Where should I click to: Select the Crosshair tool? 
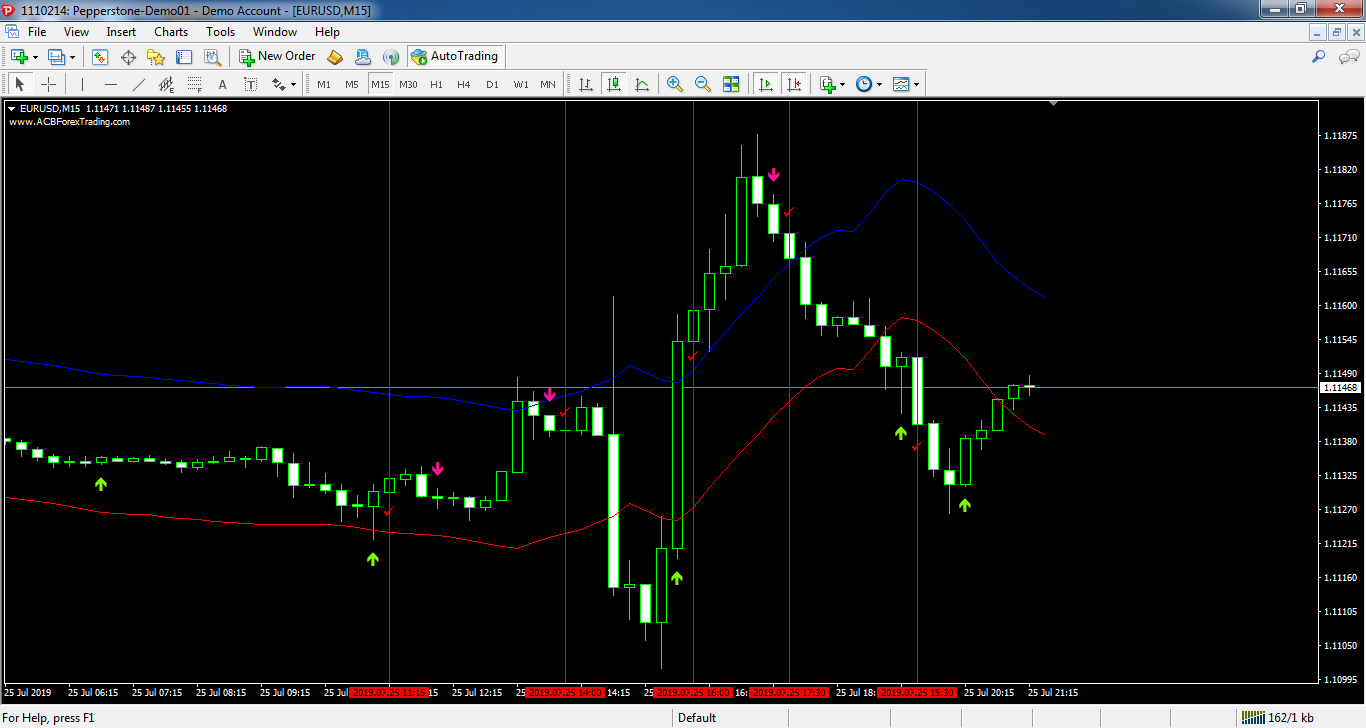48,85
